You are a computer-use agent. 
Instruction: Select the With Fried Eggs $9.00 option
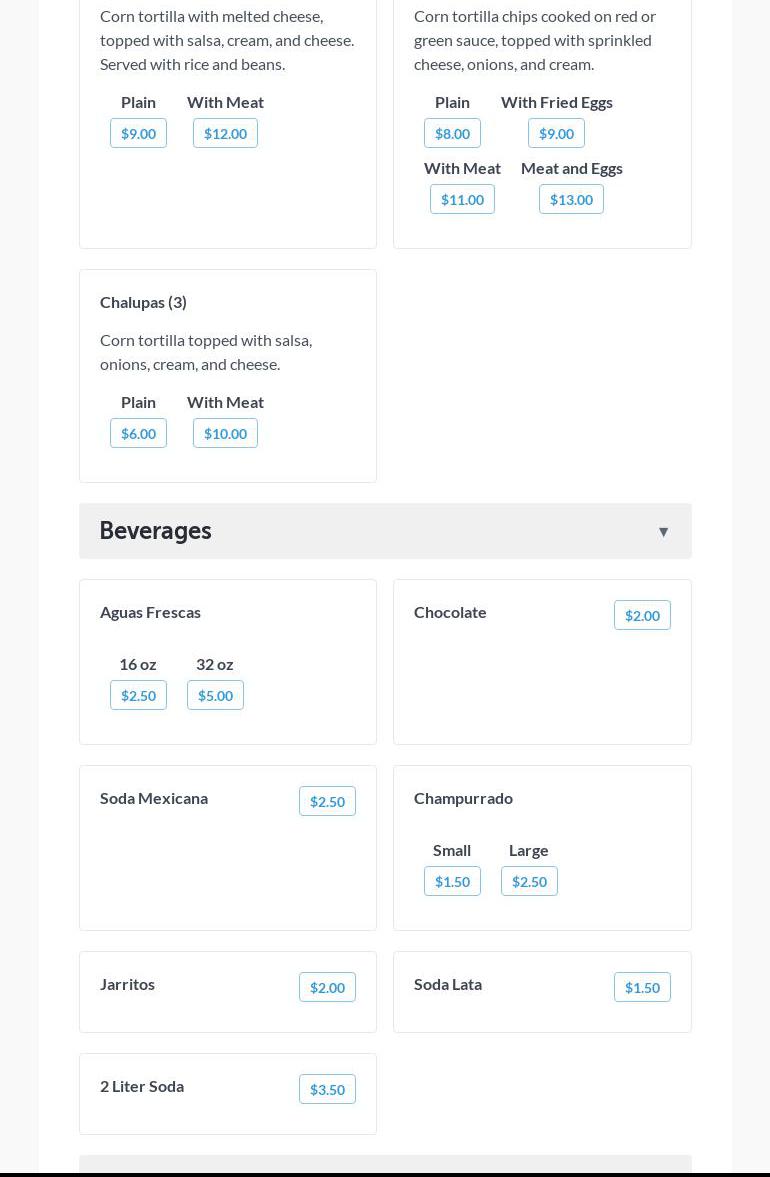pyautogui.click(x=556, y=134)
